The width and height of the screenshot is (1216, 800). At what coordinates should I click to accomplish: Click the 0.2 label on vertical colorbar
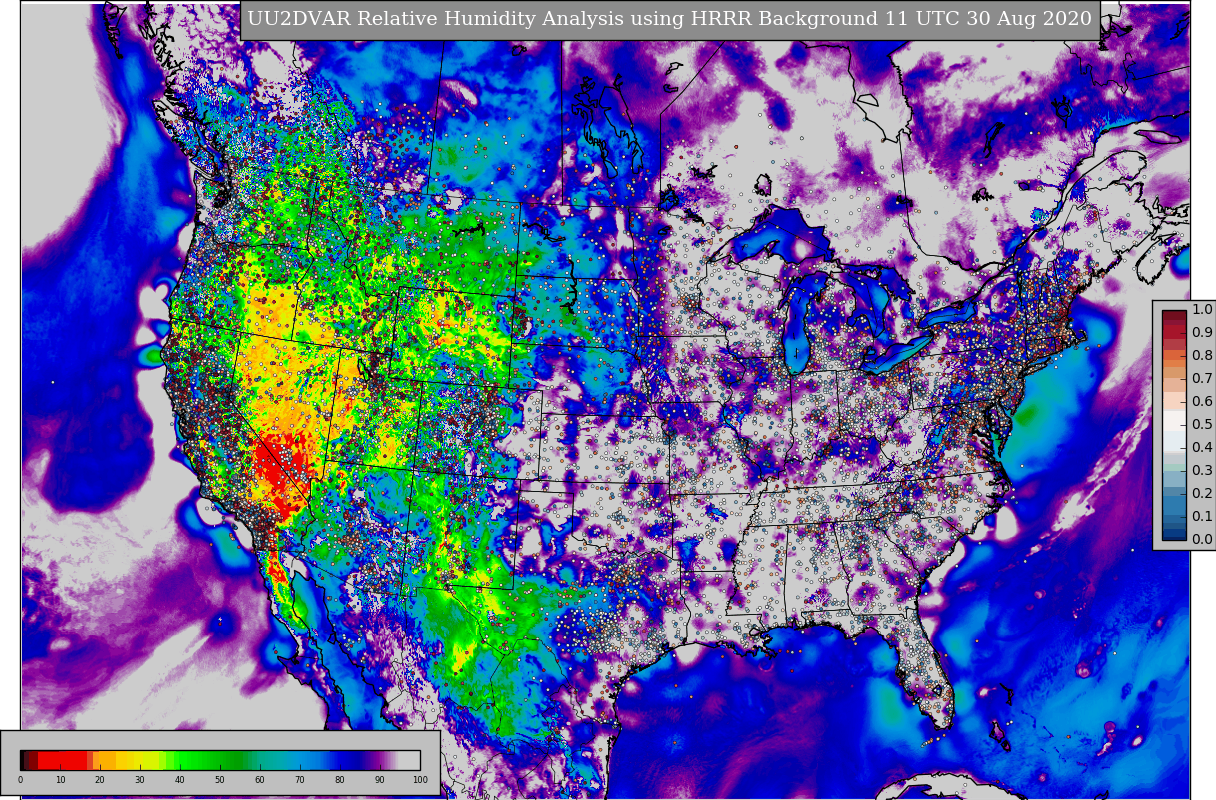tap(1202, 494)
